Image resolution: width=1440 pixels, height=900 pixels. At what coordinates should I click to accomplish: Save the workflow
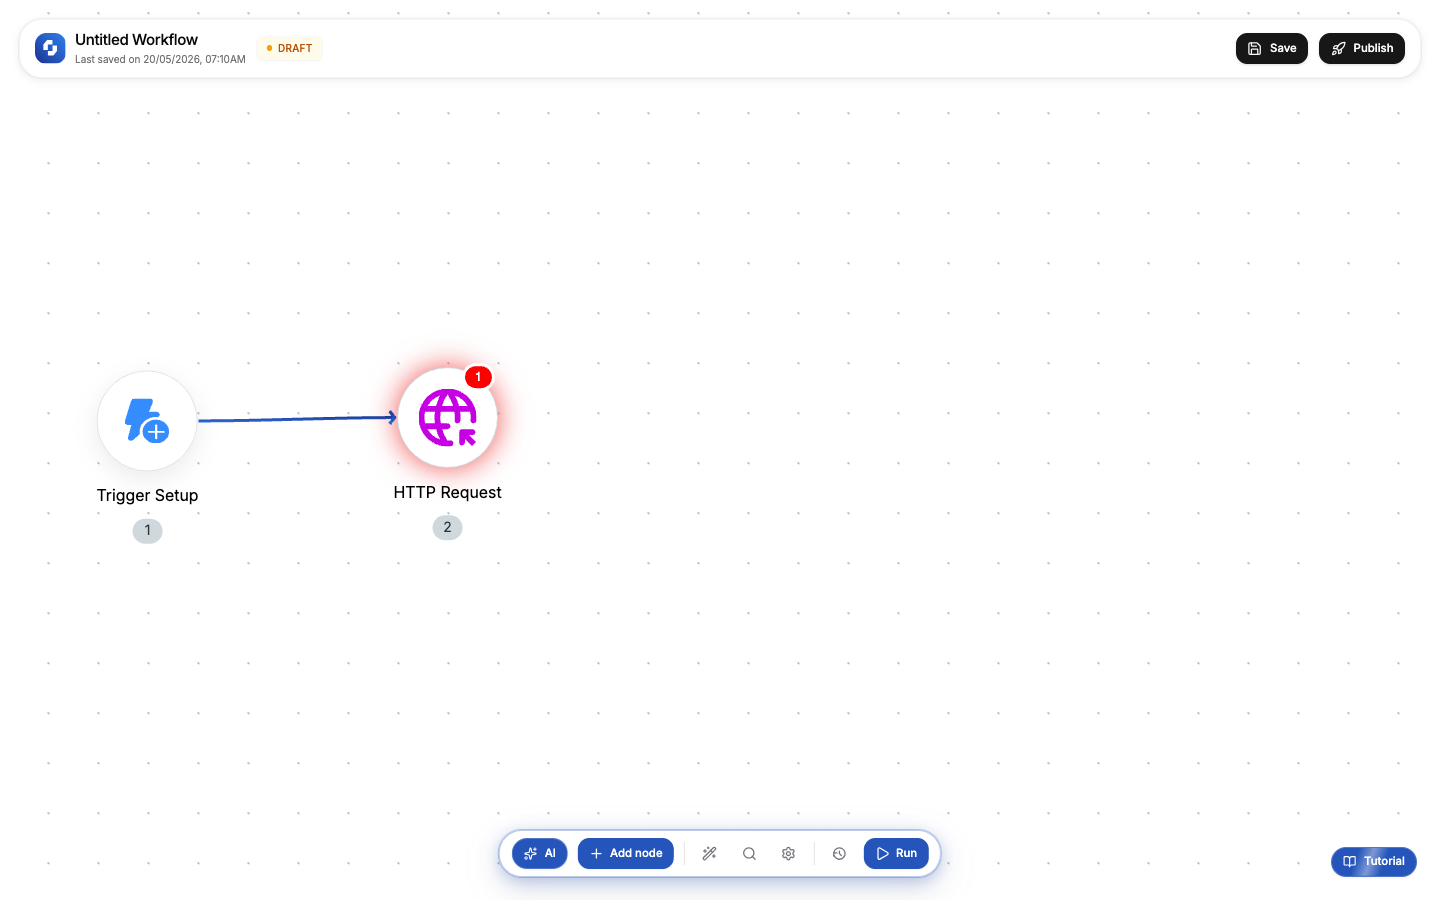1272,48
